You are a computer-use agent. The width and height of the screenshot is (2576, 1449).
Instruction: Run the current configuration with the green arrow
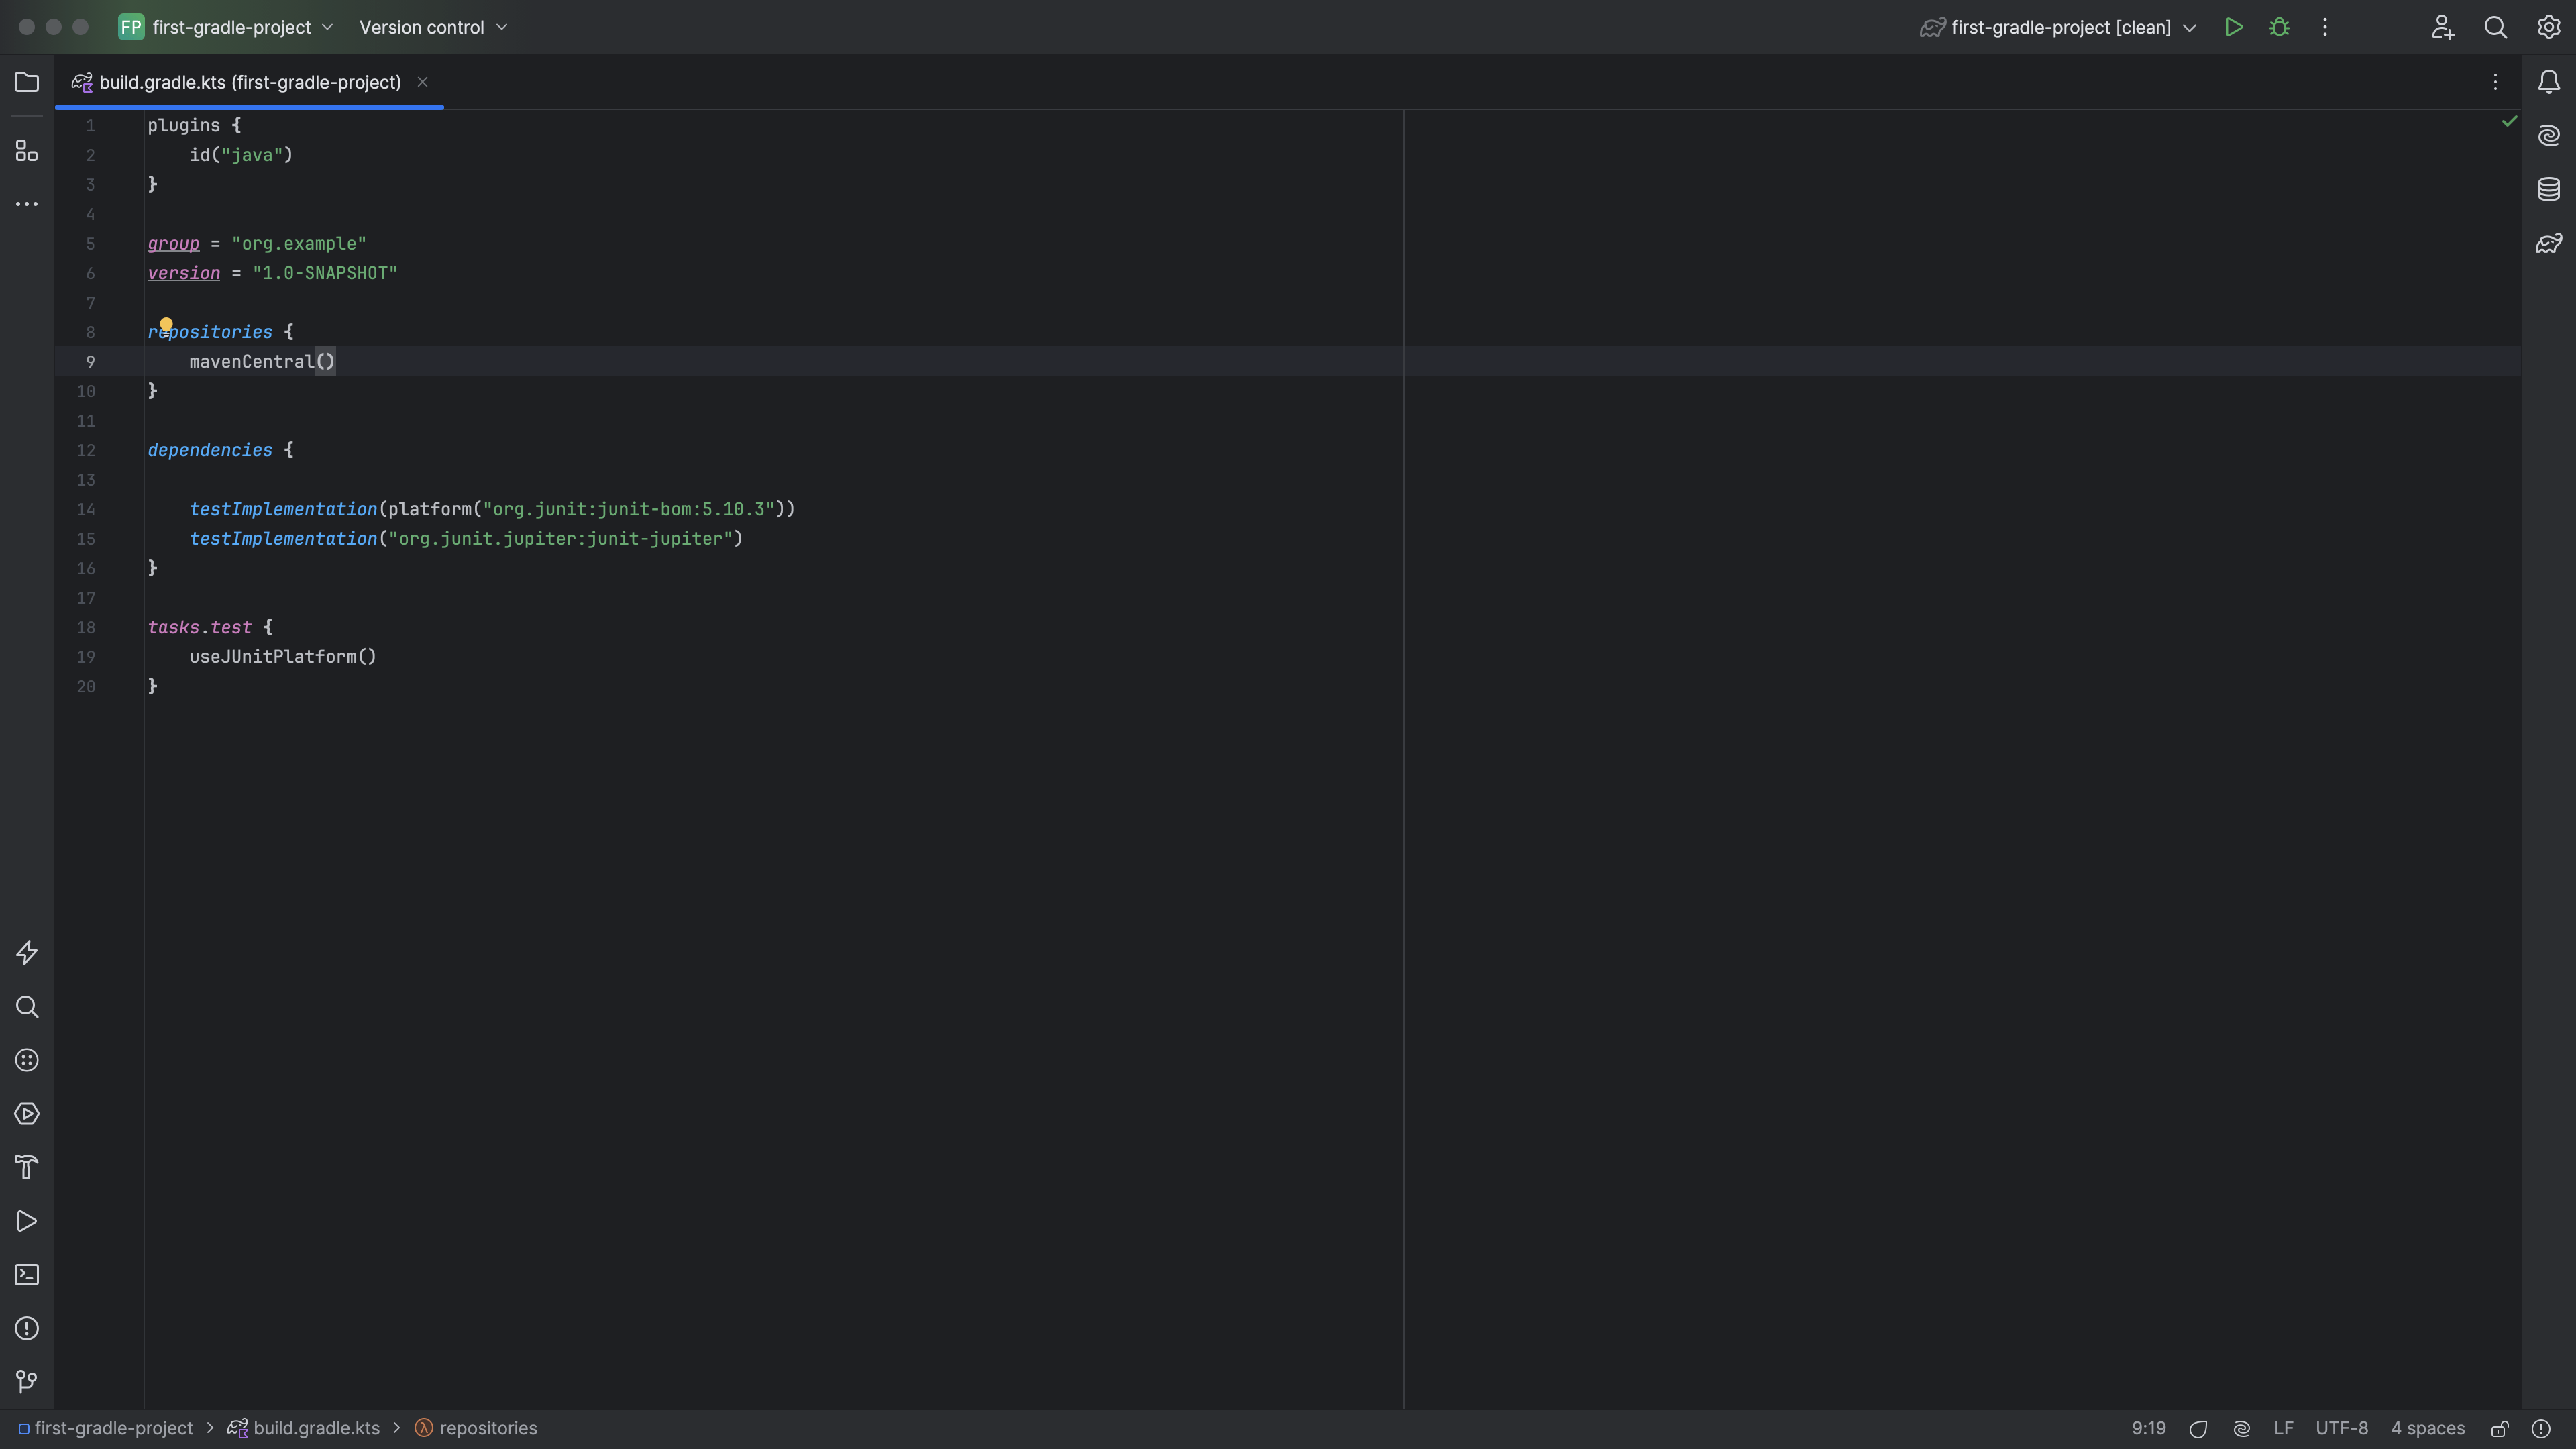point(2234,27)
